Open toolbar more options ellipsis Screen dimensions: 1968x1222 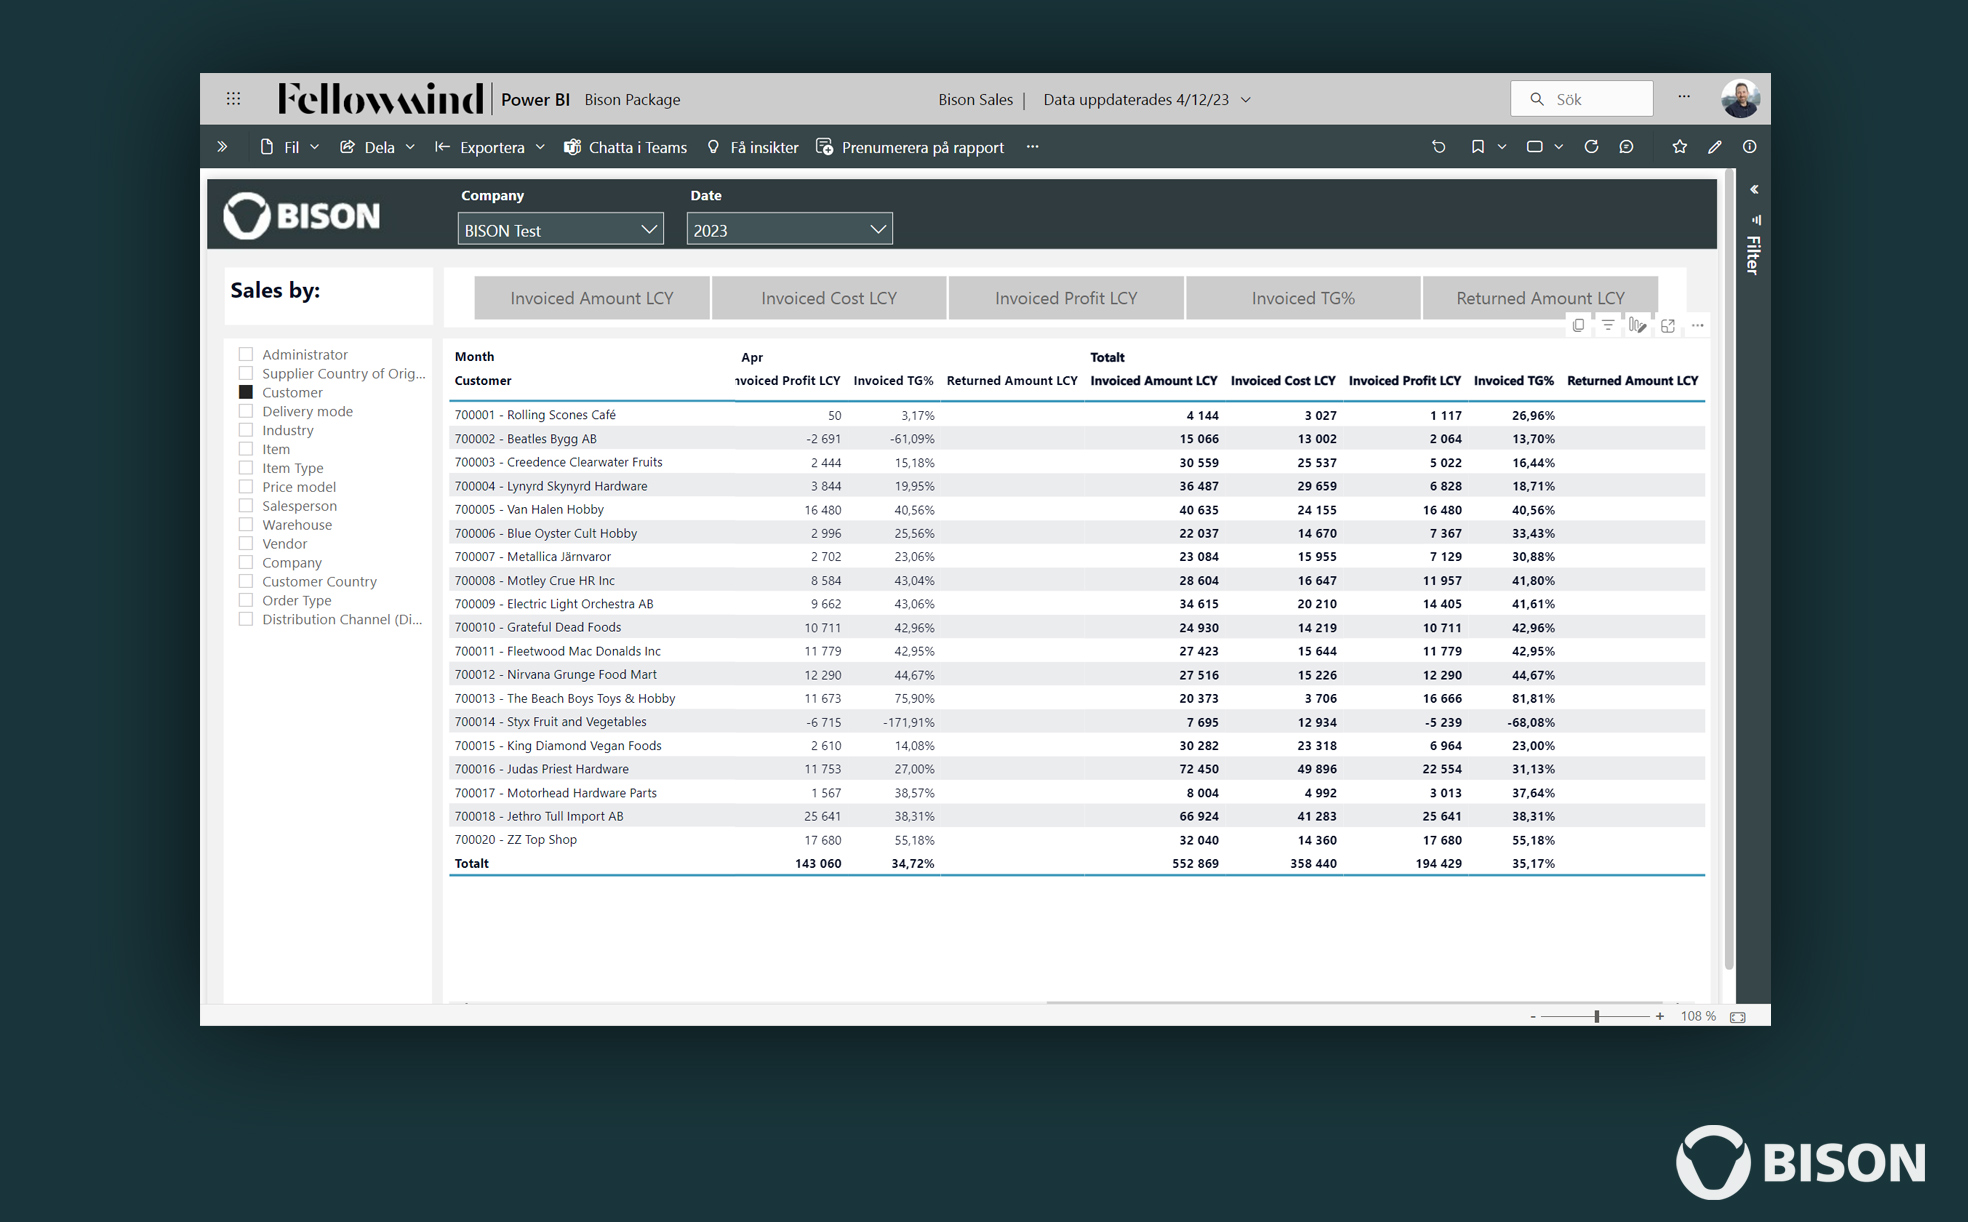pyautogui.click(x=1032, y=147)
